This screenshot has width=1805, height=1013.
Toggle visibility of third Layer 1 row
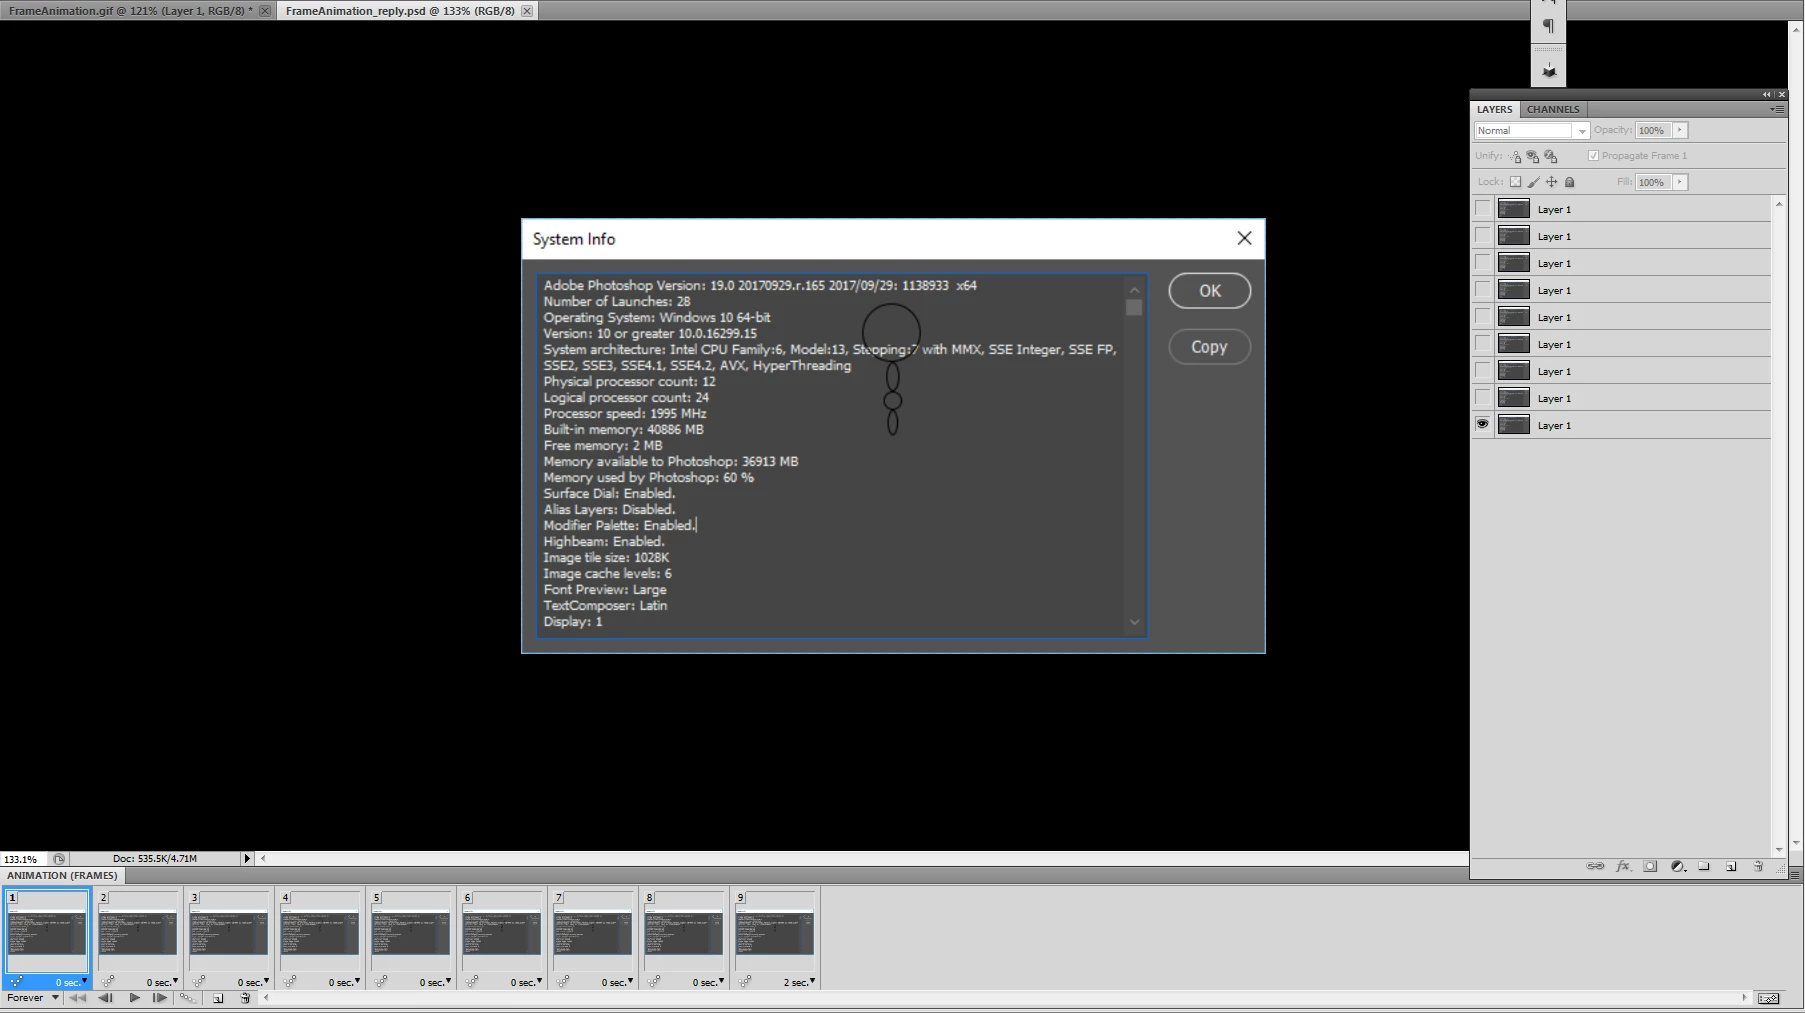[1482, 263]
